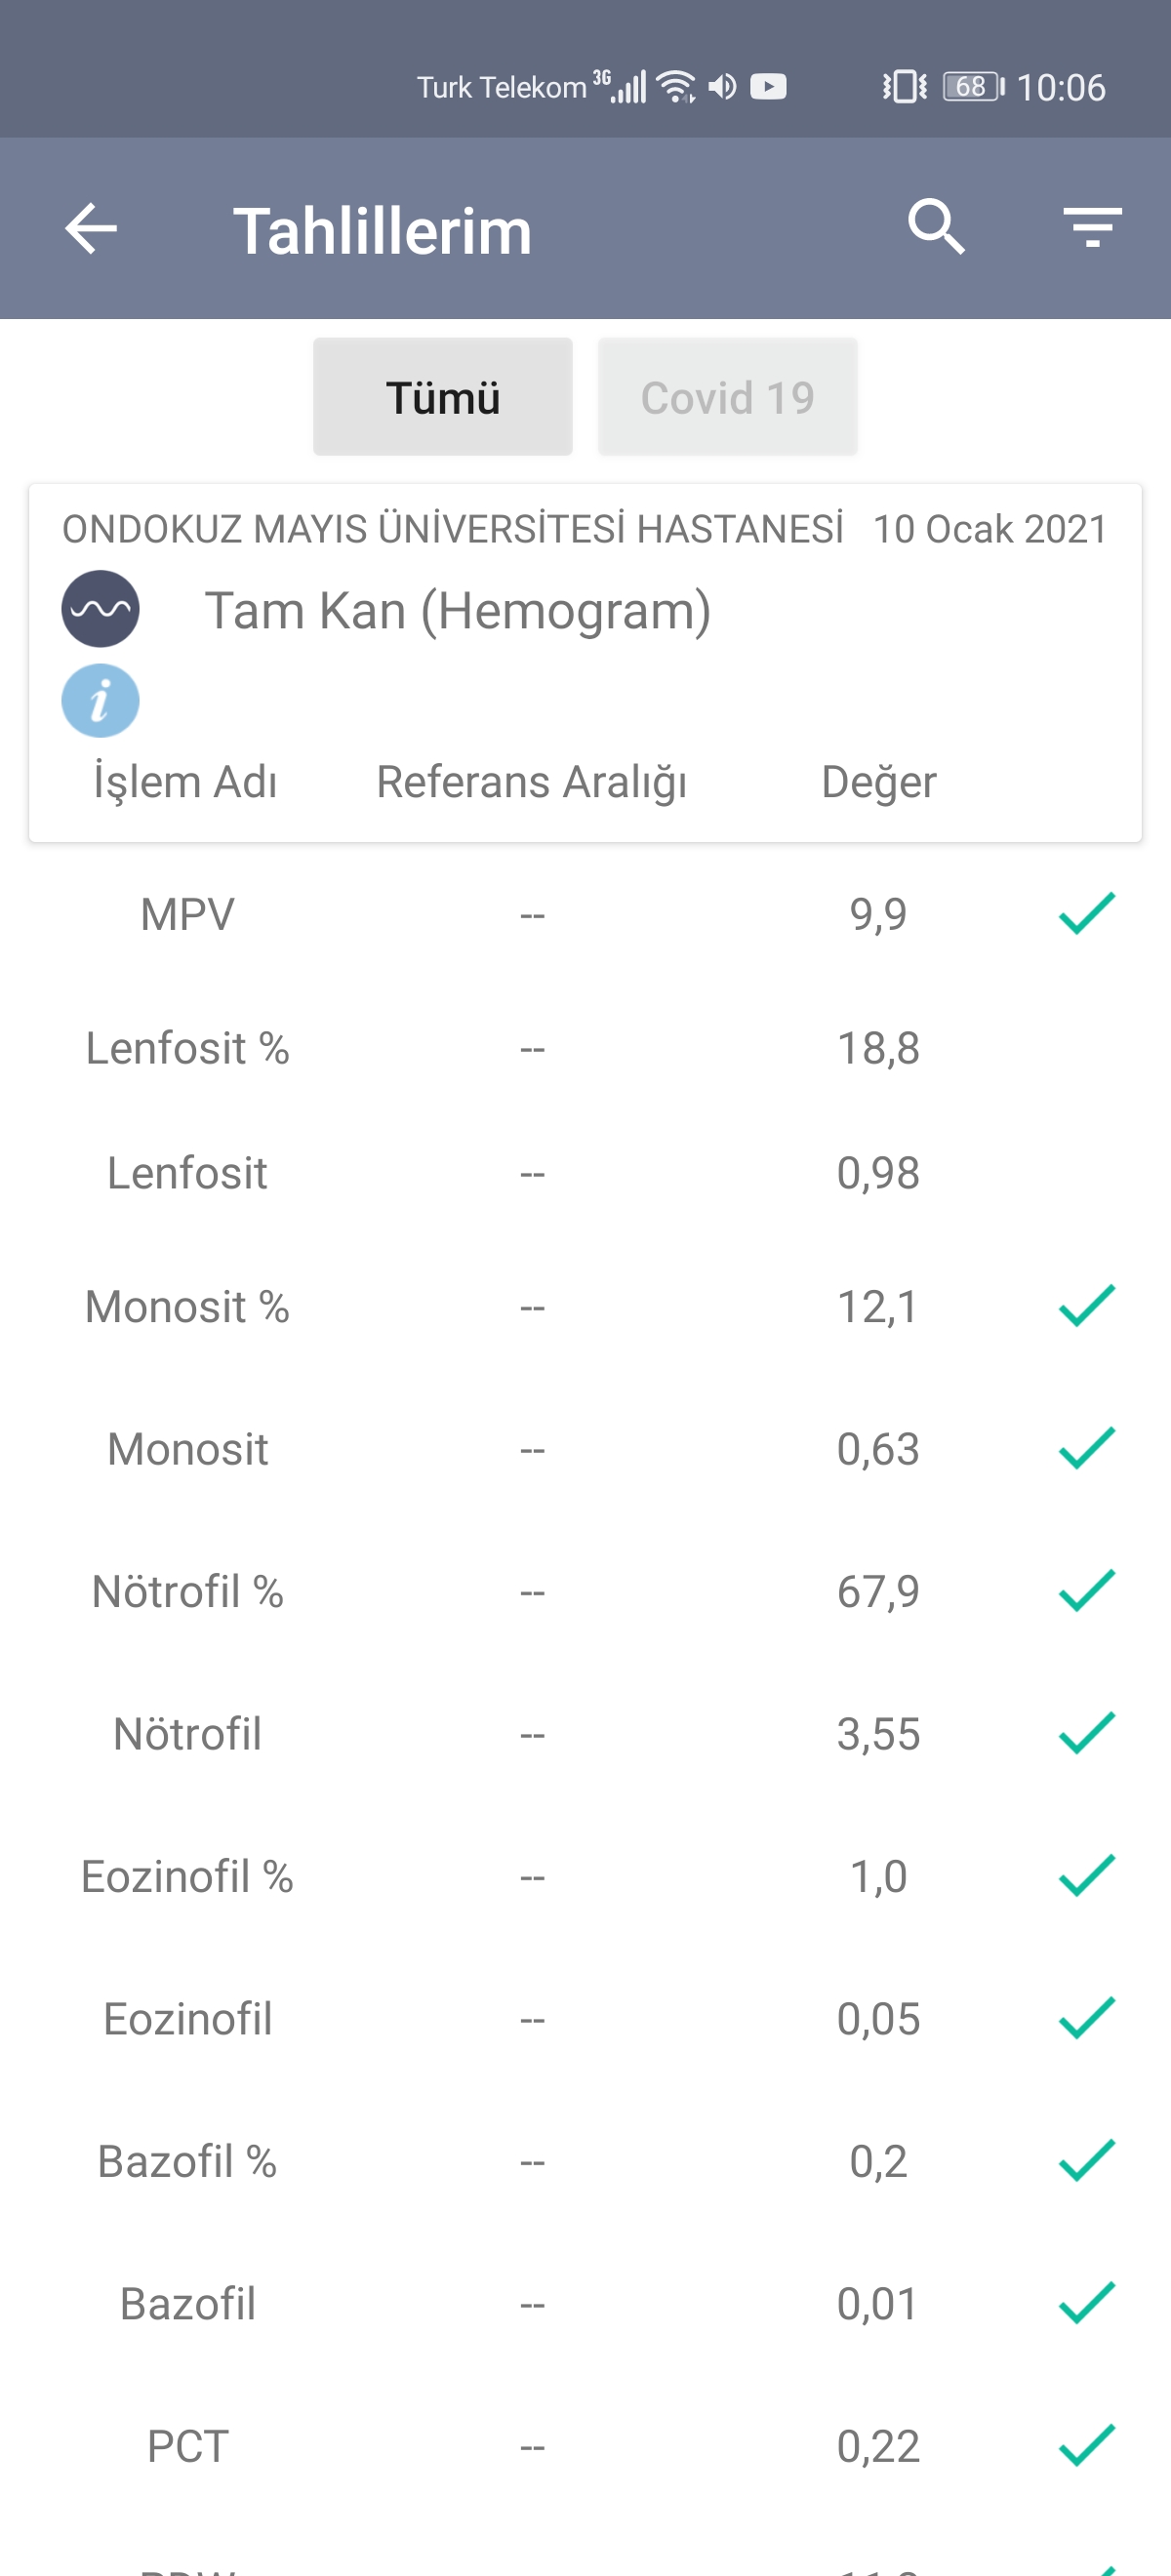1171x2576 pixels.
Task: Tap the Eozinofil % value 1,0
Action: [878, 1876]
